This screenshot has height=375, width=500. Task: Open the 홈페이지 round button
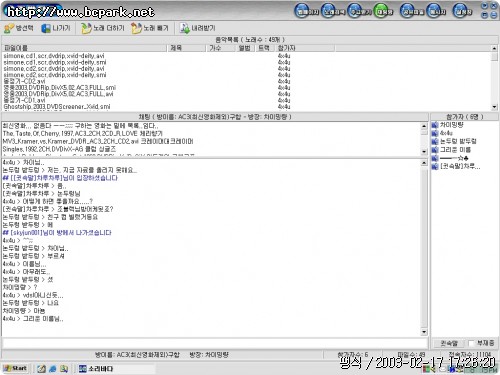[306, 11]
